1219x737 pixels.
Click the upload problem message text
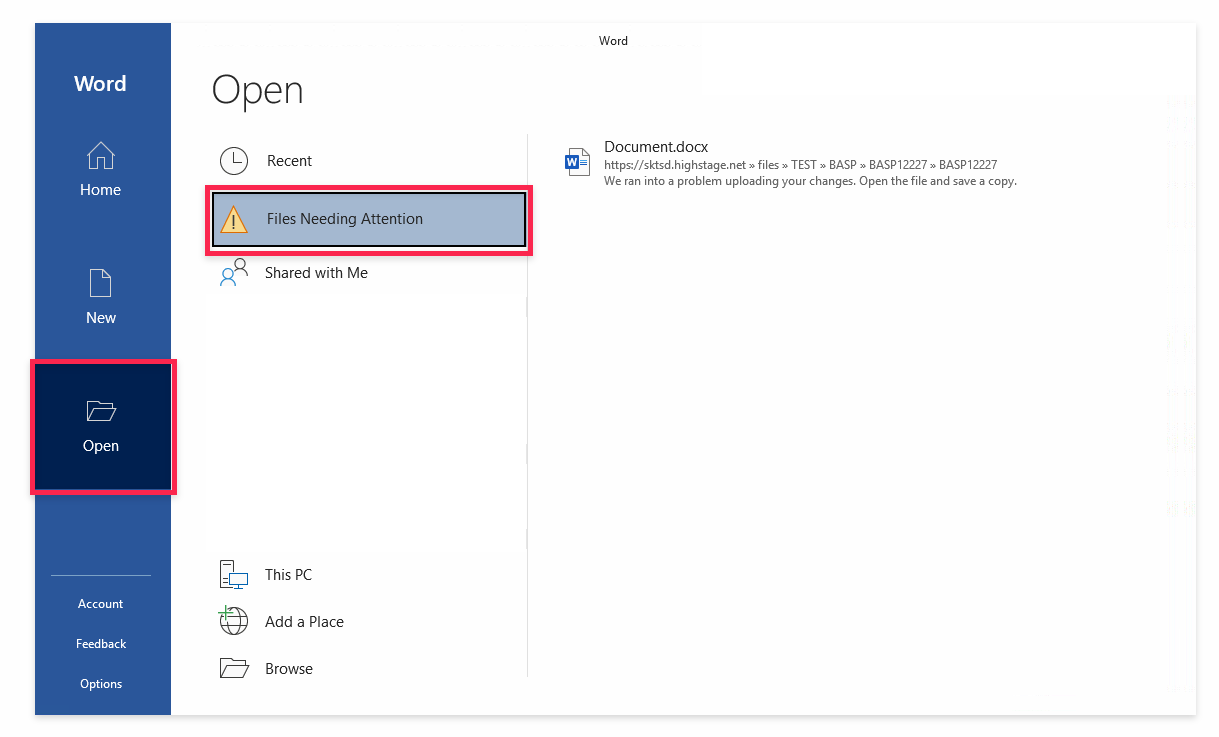coord(810,181)
